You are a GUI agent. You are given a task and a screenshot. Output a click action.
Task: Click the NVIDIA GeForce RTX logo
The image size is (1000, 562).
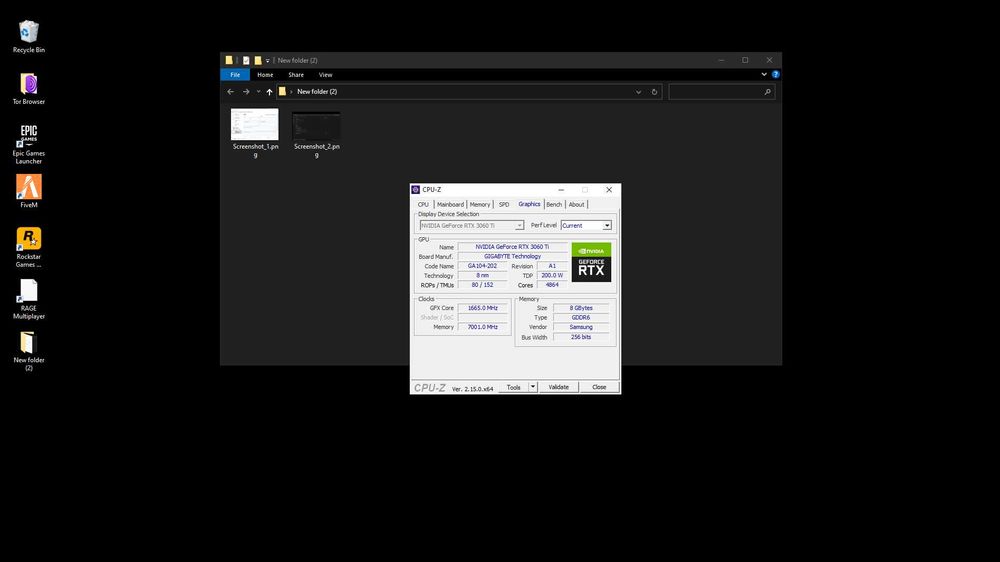[591, 262]
